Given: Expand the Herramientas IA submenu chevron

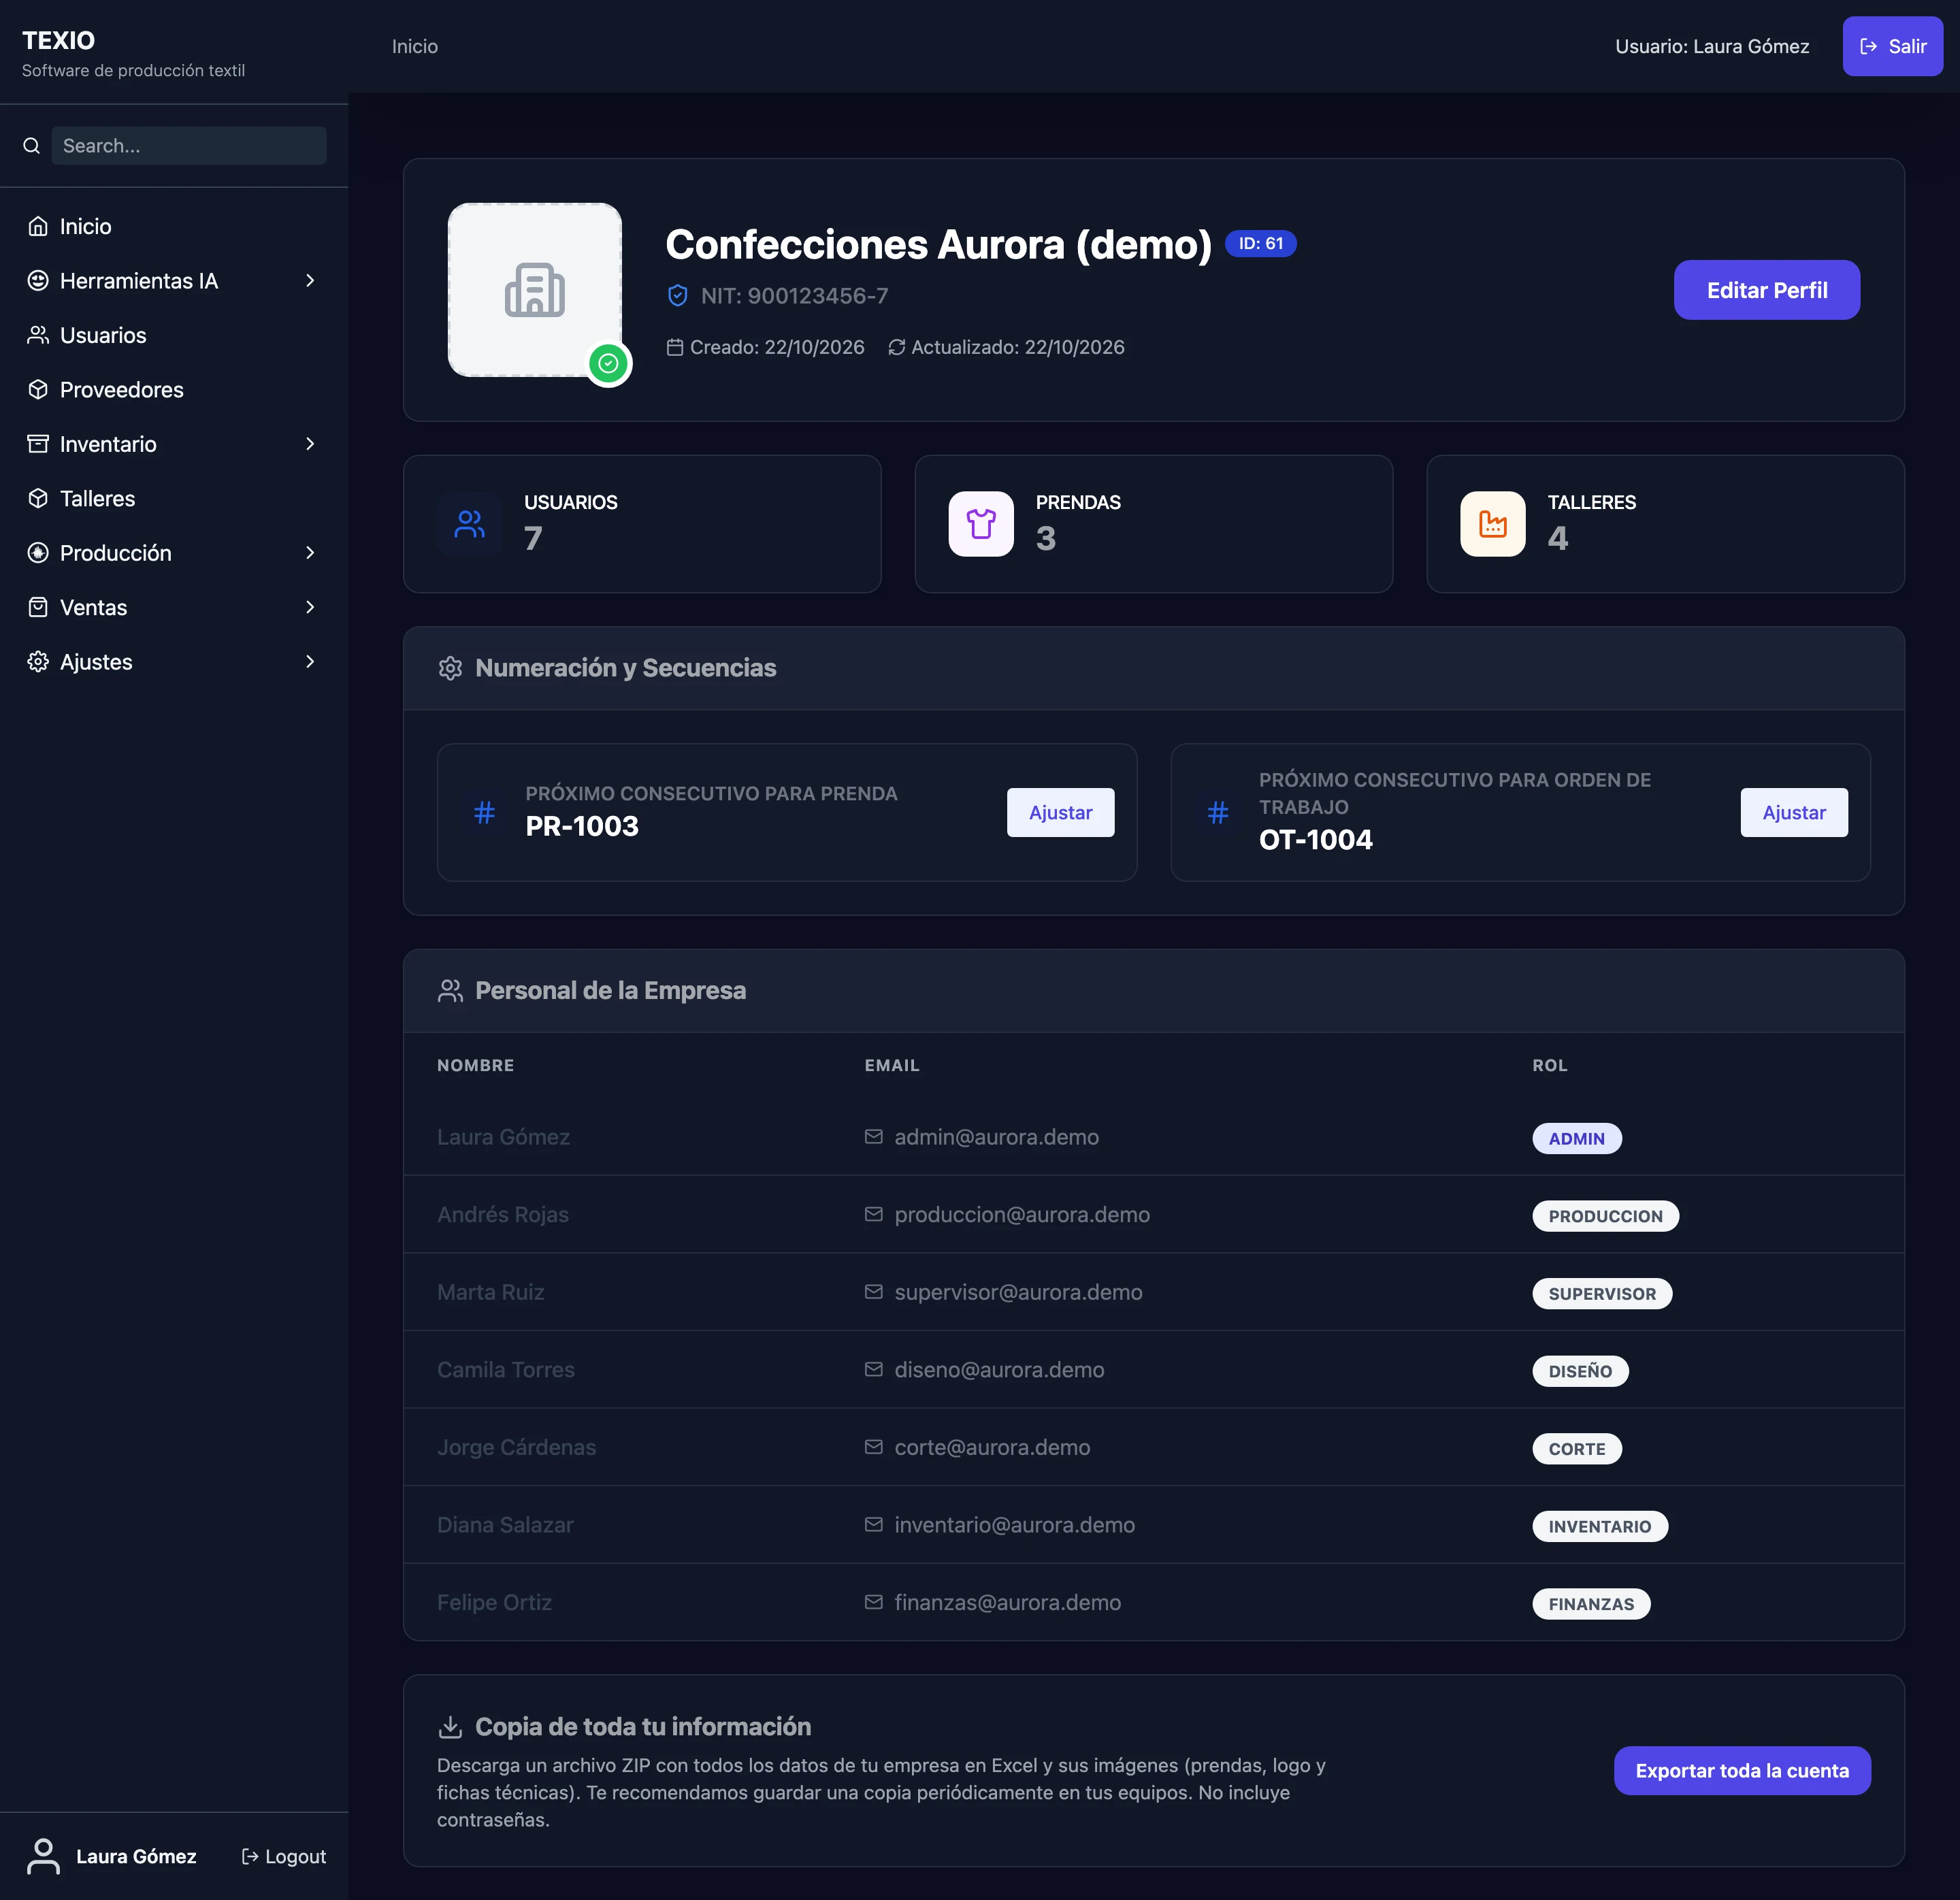Looking at the screenshot, I should [310, 281].
